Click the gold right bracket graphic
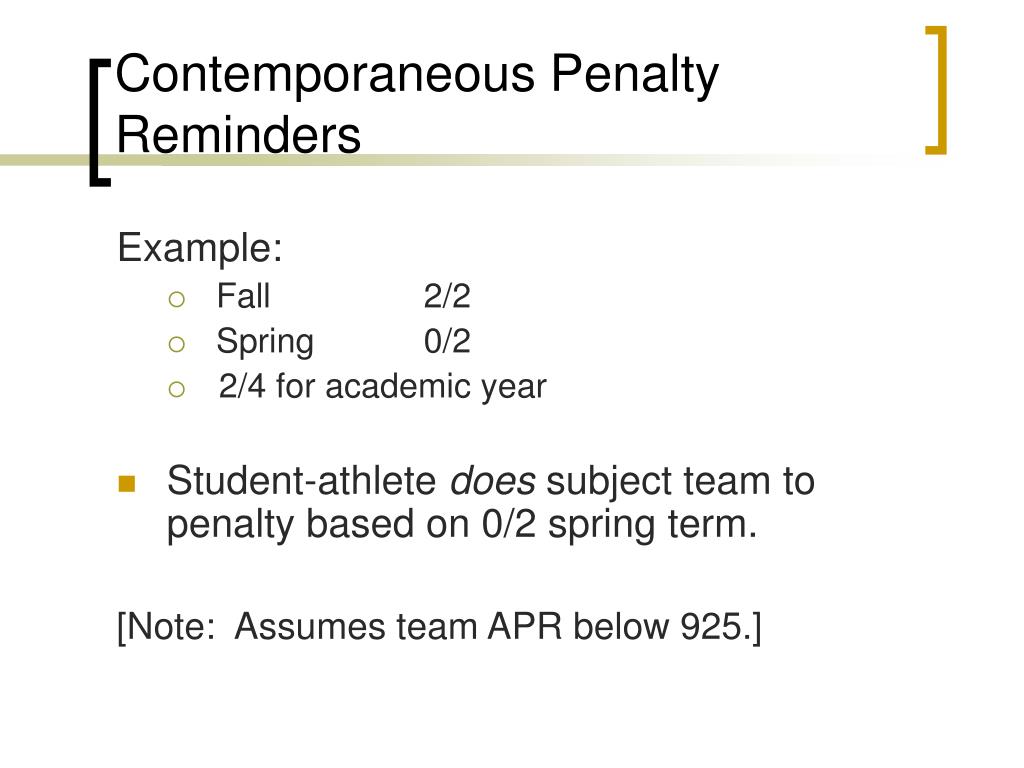The width and height of the screenshot is (1024, 768). pos(936,90)
